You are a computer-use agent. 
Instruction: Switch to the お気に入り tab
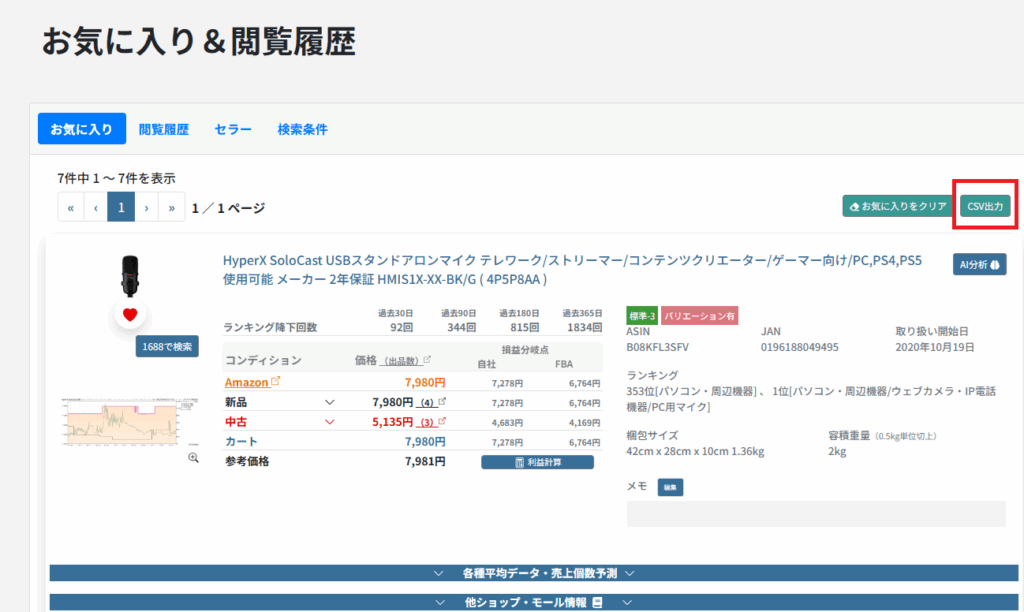click(x=82, y=129)
